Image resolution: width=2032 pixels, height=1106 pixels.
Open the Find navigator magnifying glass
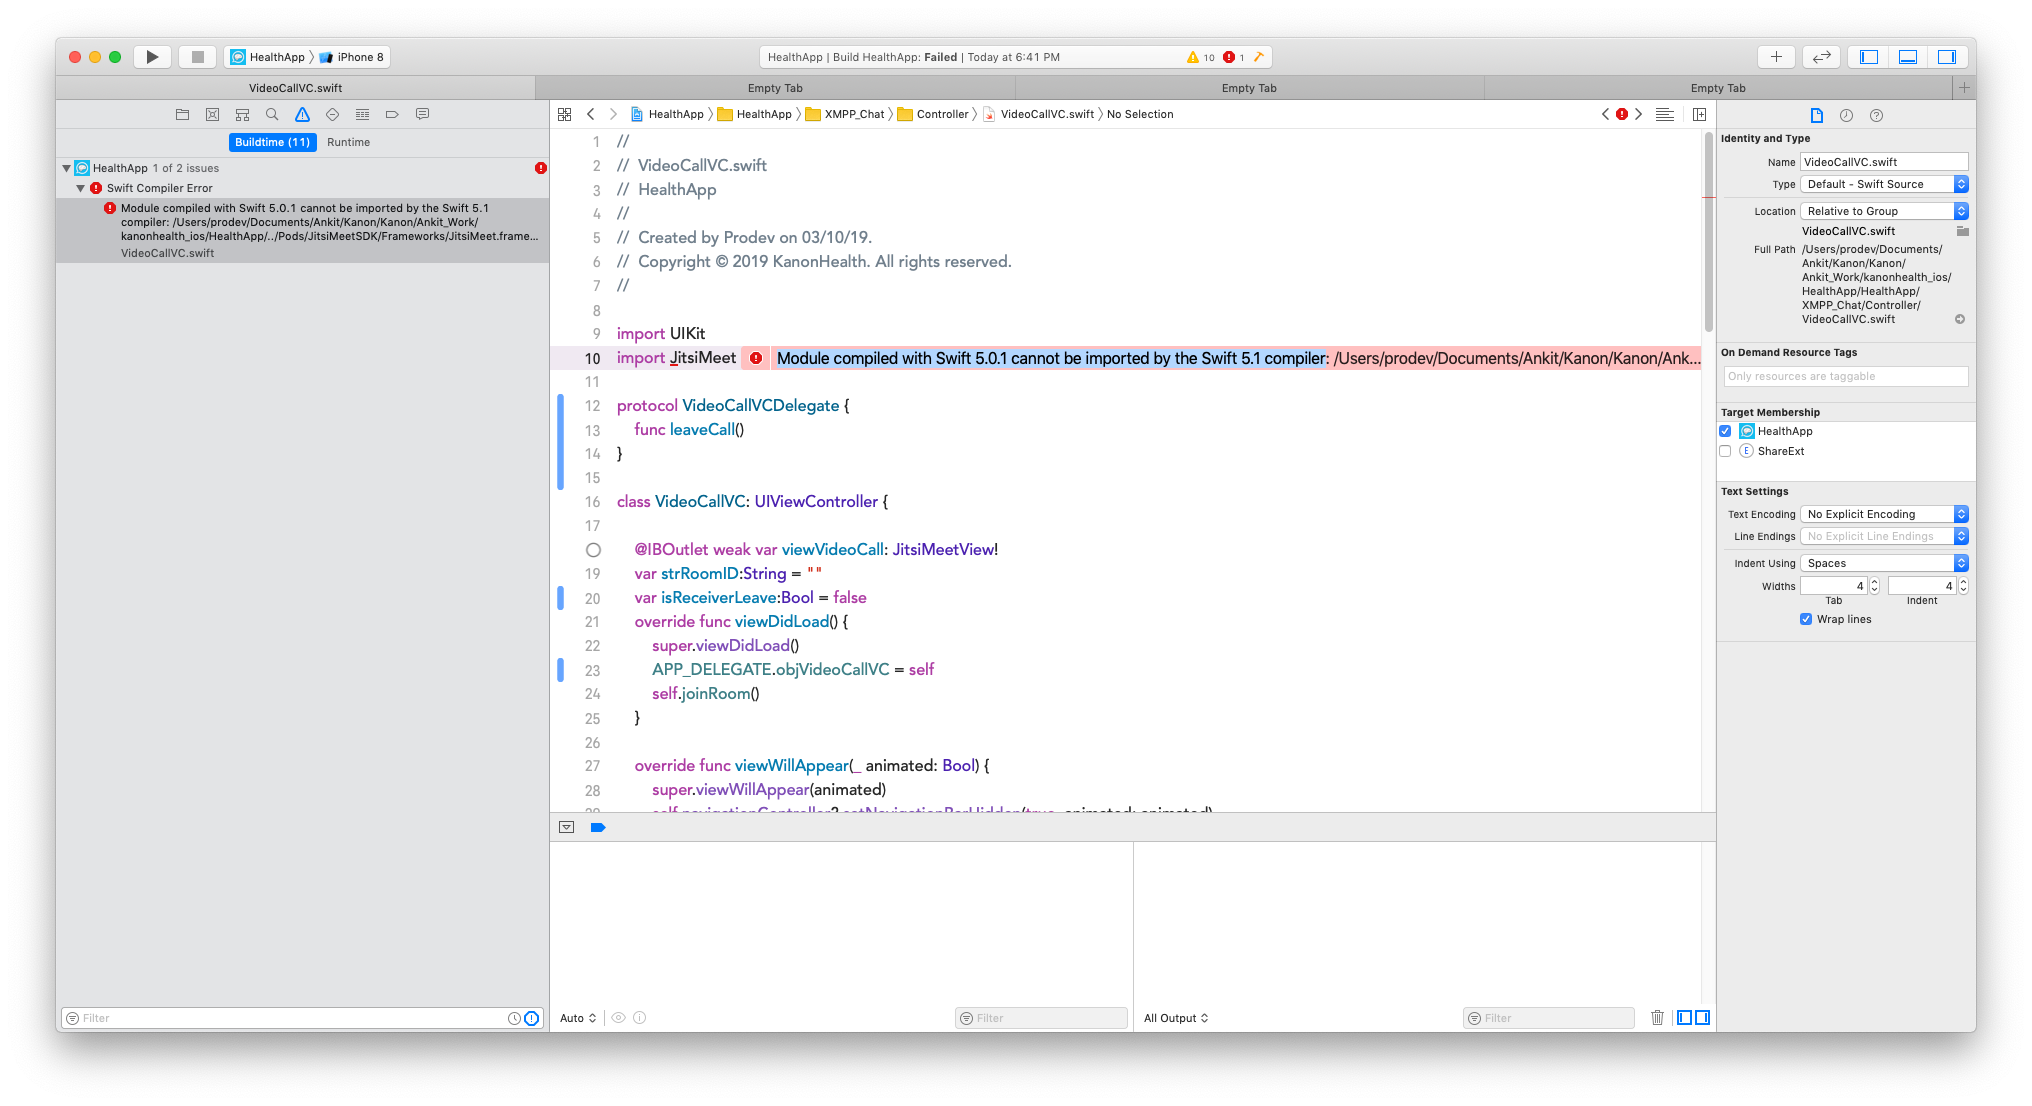[272, 114]
